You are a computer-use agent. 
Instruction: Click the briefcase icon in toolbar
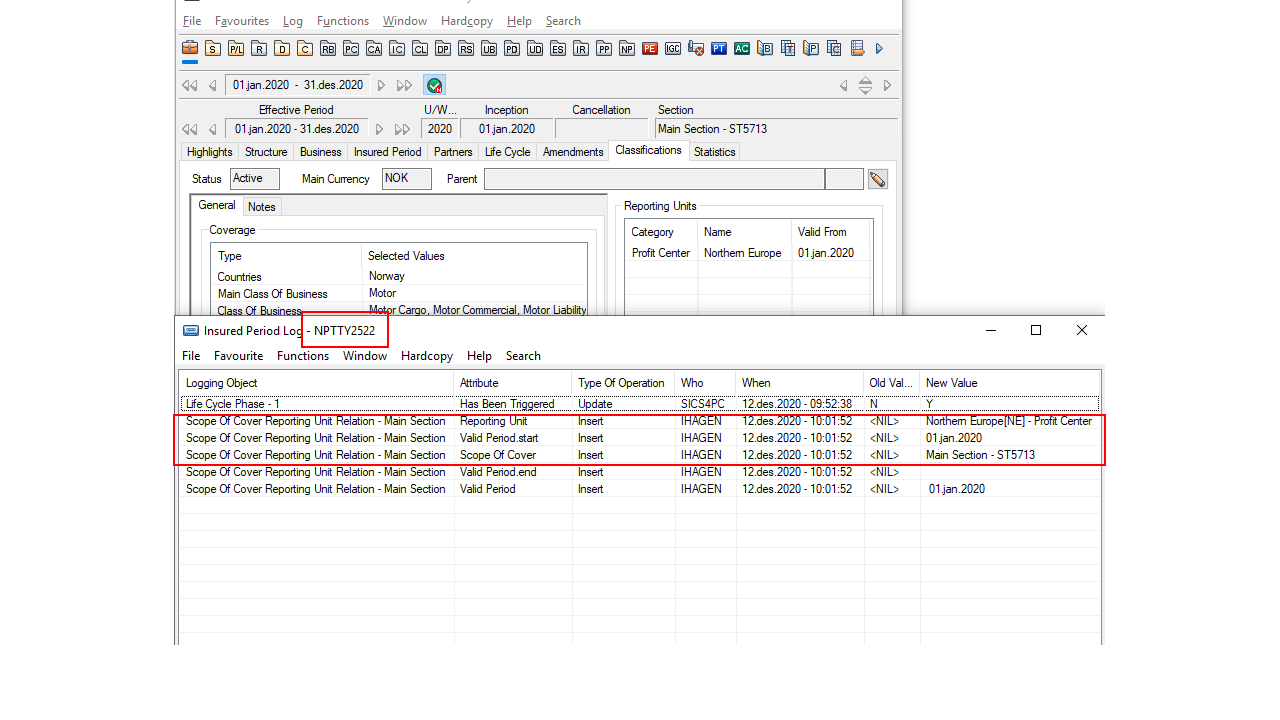click(189, 48)
